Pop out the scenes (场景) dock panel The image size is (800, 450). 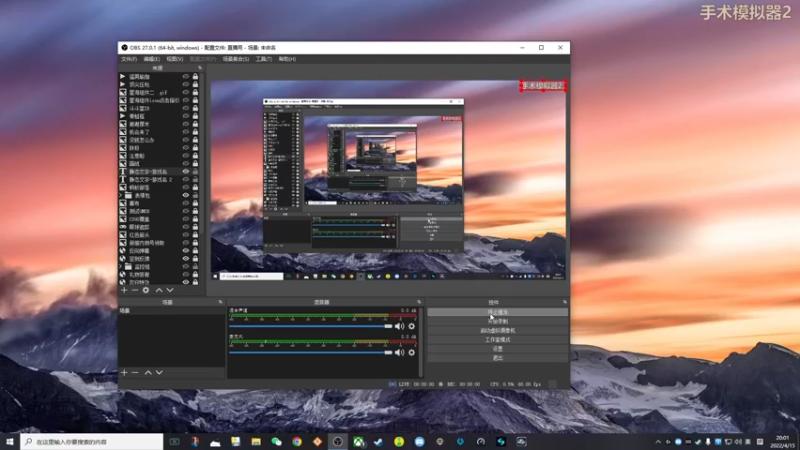pyautogui.click(x=220, y=302)
